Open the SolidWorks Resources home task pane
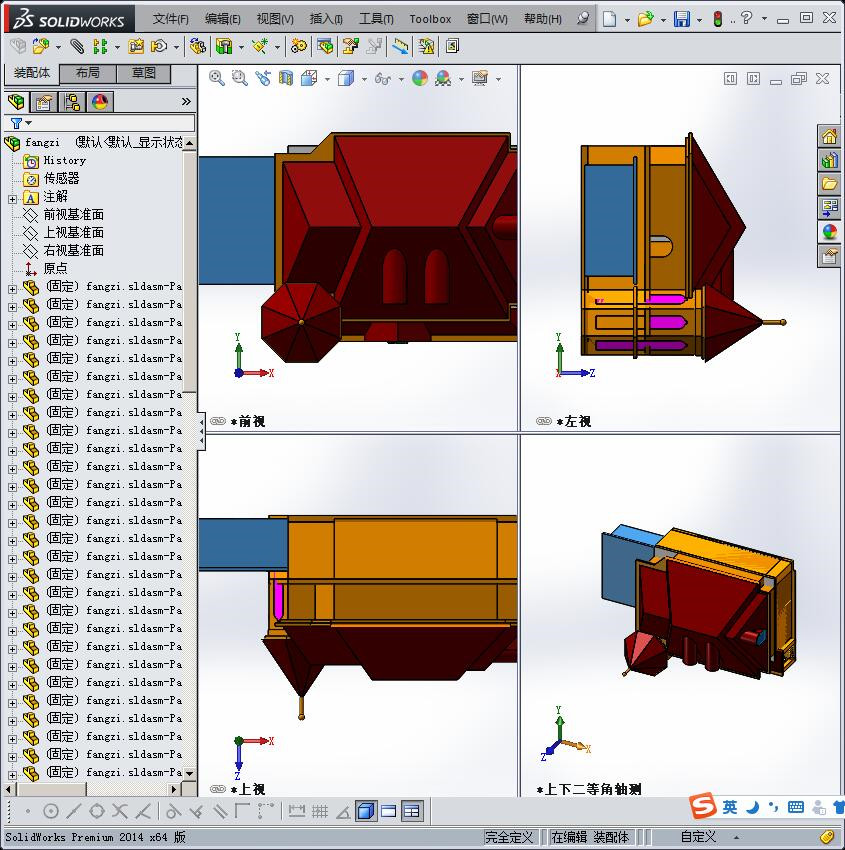Viewport: 845px width, 850px height. pyautogui.click(x=829, y=136)
